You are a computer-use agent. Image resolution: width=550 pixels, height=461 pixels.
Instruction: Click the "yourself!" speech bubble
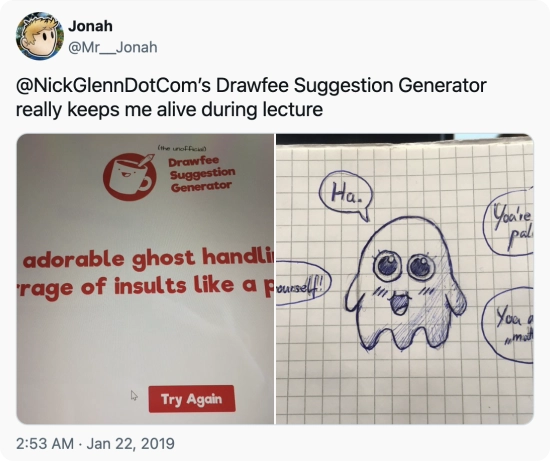click(x=301, y=283)
